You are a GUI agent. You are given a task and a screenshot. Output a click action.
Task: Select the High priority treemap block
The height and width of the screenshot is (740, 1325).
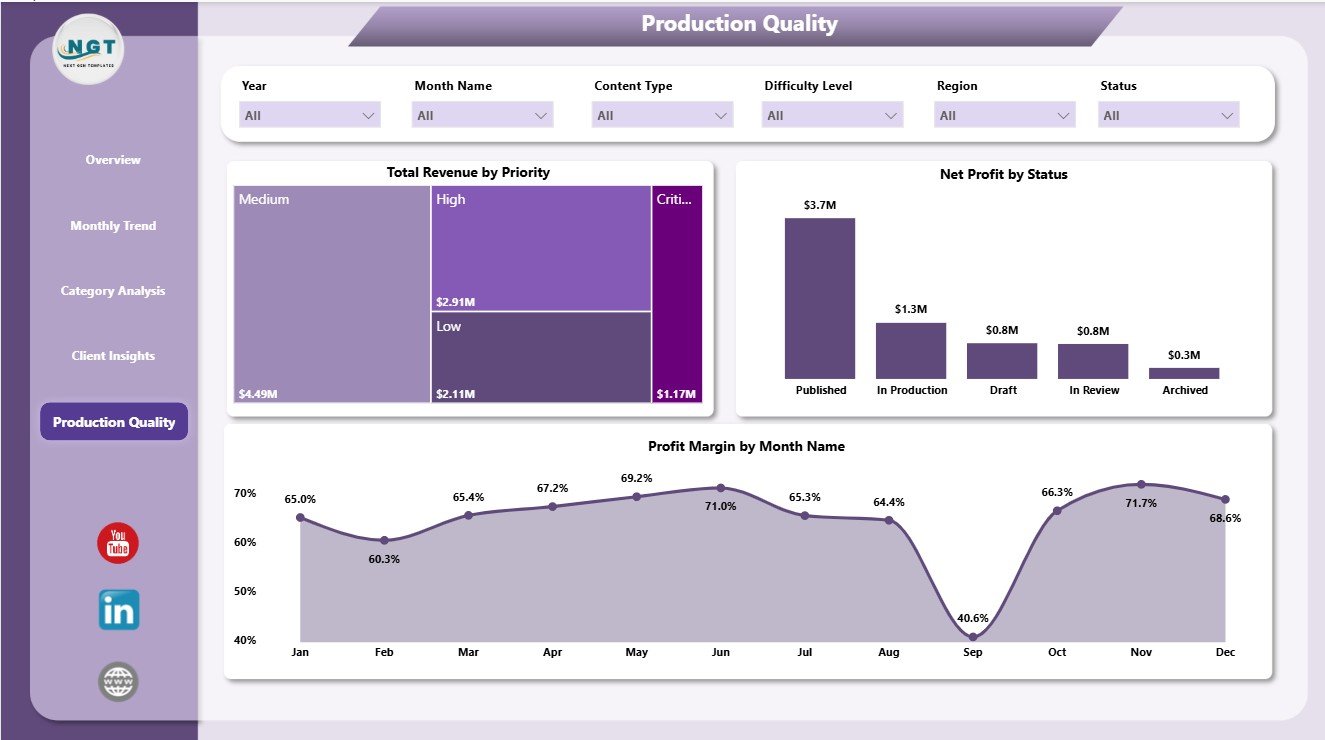pyautogui.click(x=541, y=248)
